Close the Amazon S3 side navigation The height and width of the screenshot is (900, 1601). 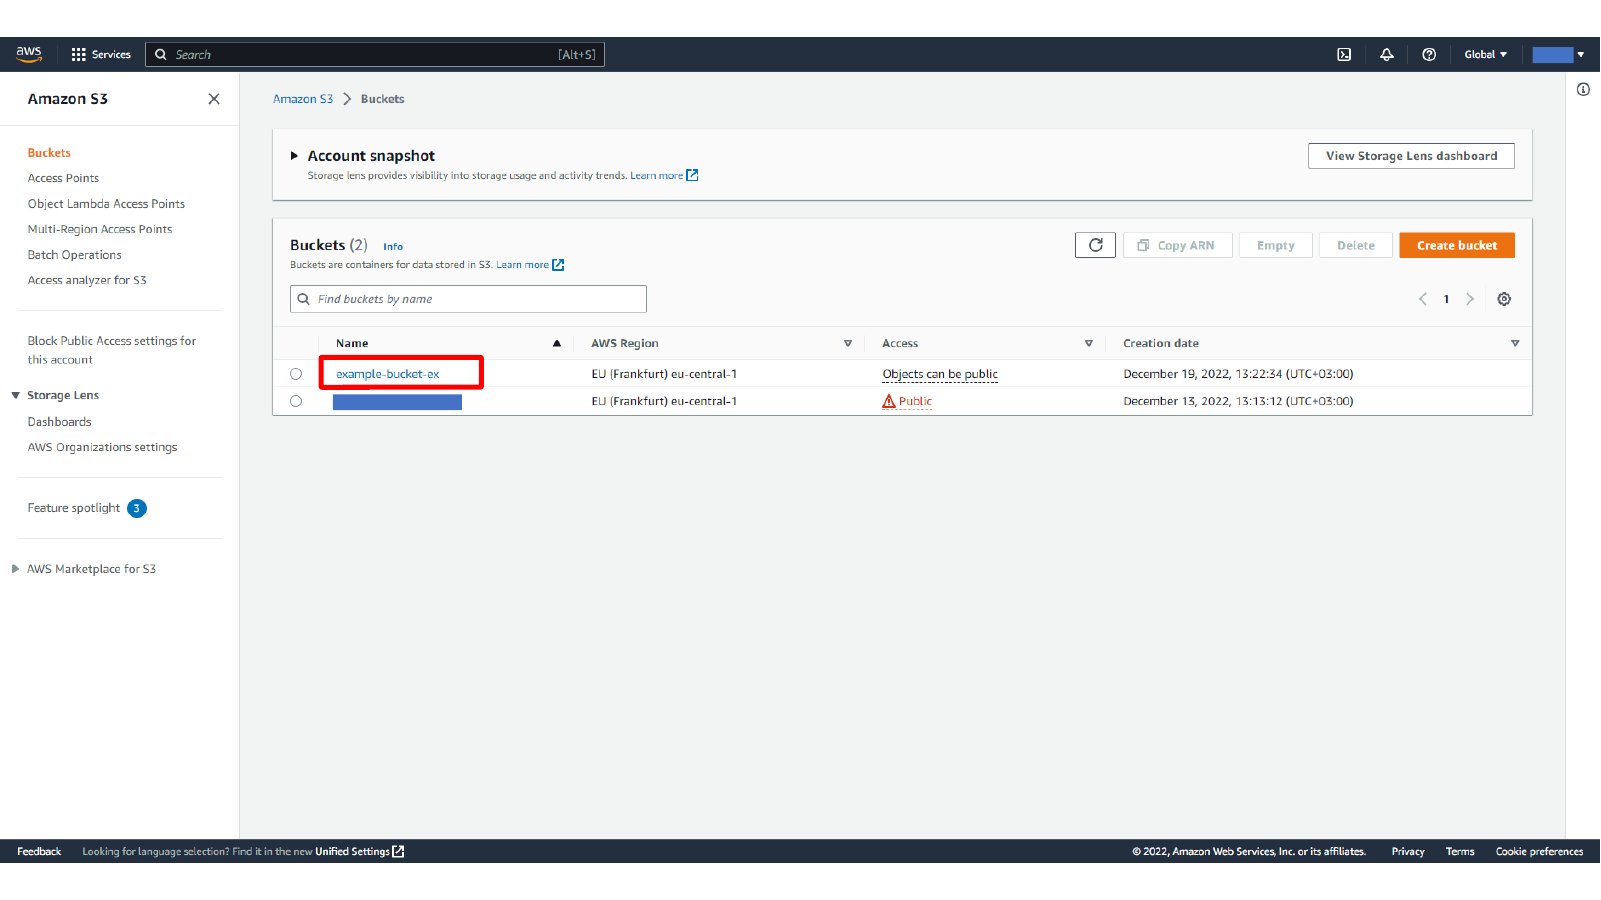[214, 99]
